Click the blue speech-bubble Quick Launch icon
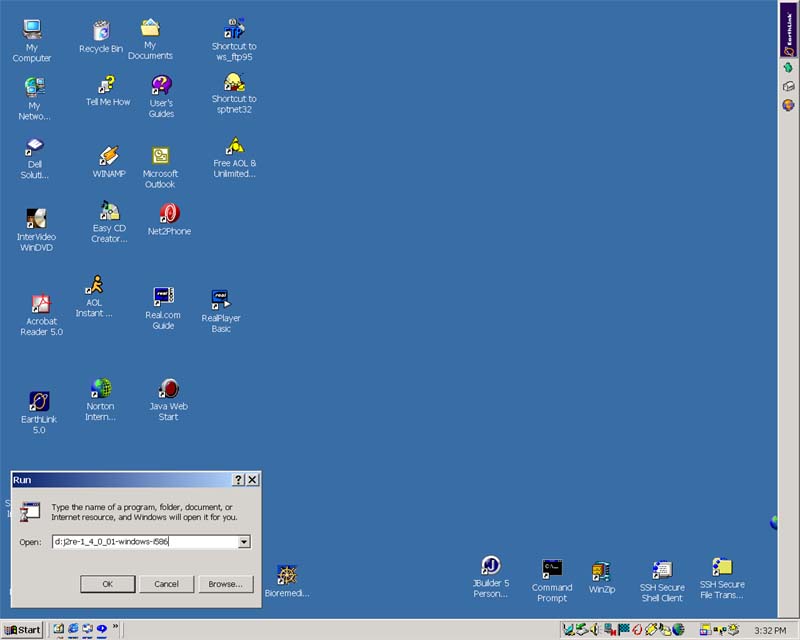Image resolution: width=800 pixels, height=640 pixels. coord(102,629)
